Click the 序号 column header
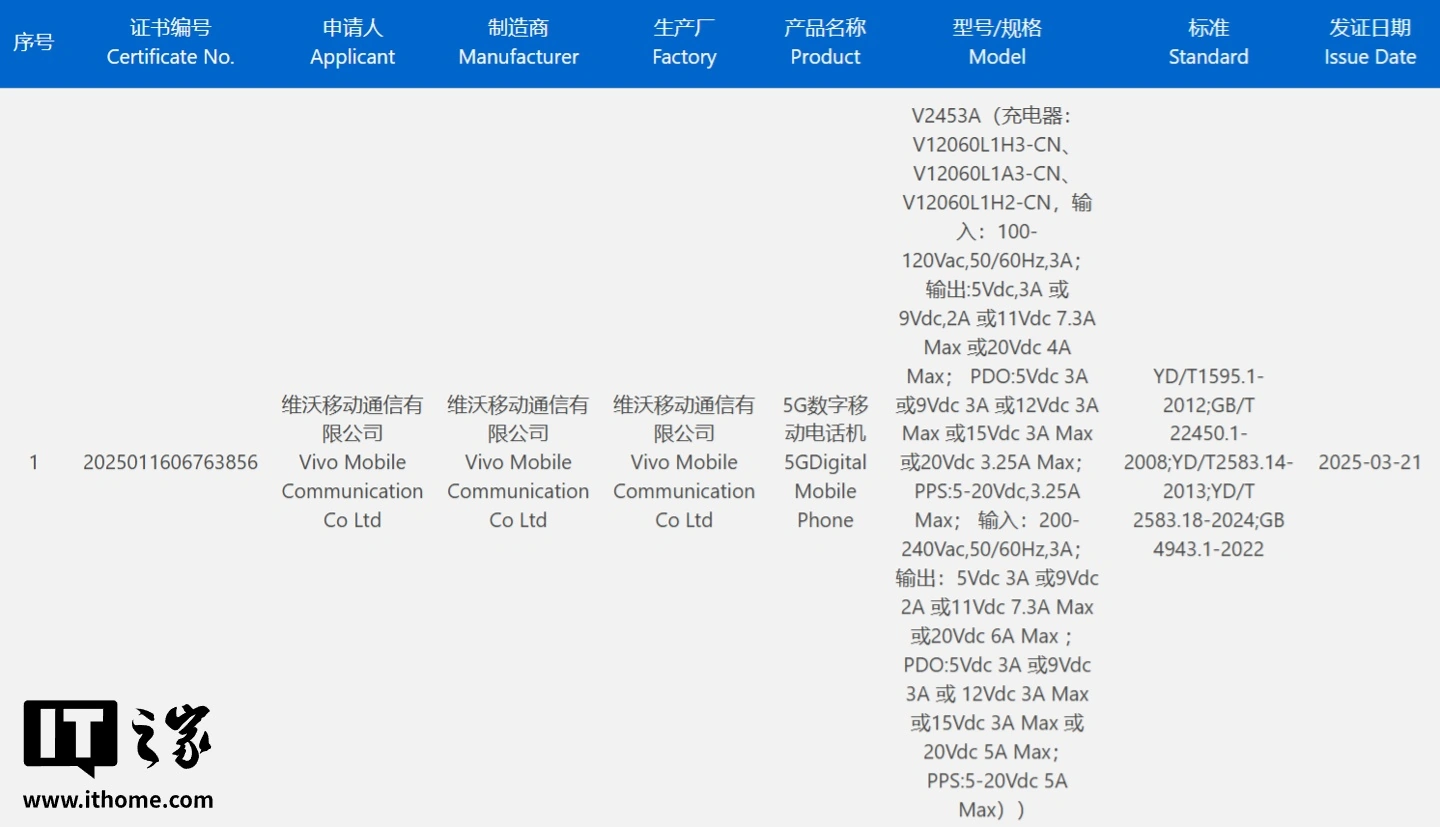This screenshot has width=1440, height=827. [x=33, y=43]
